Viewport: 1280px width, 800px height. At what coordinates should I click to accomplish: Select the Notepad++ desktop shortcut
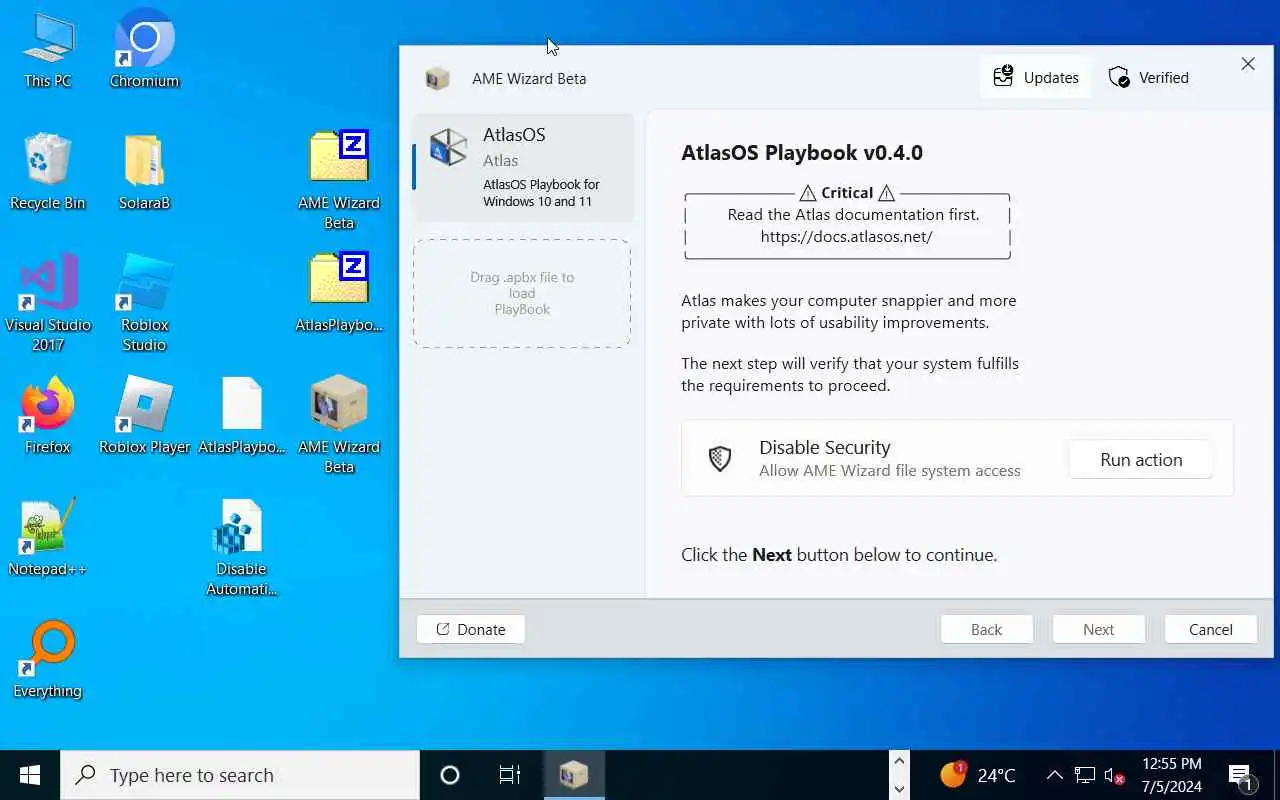click(x=47, y=538)
